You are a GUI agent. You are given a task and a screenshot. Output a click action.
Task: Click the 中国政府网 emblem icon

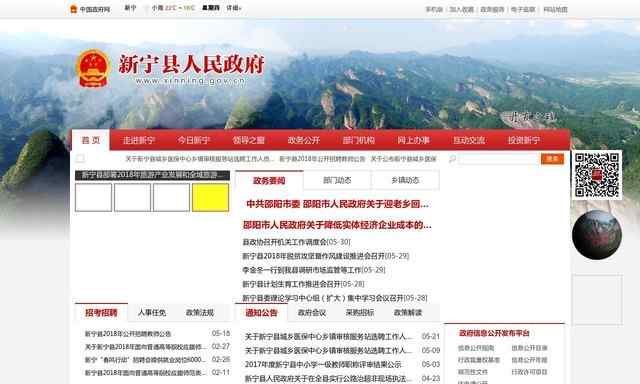coord(73,9)
